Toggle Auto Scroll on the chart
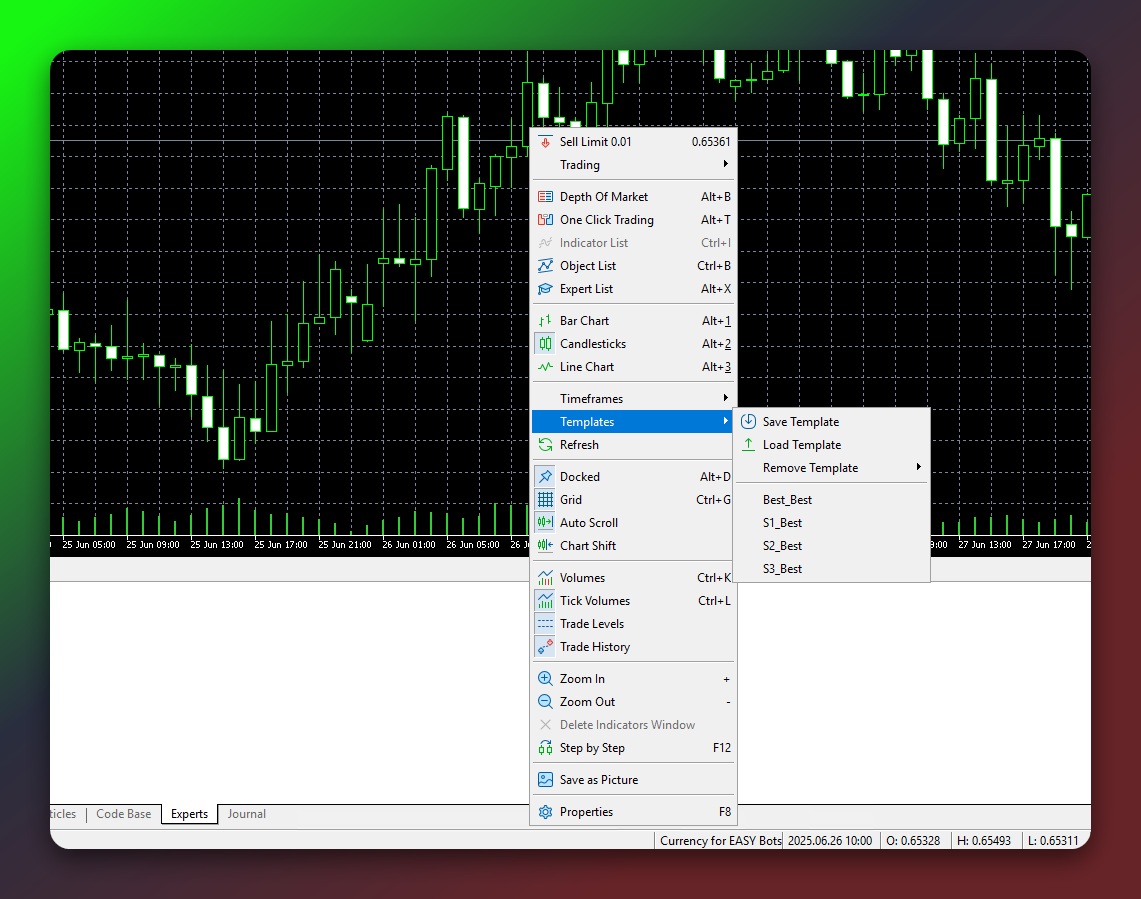This screenshot has height=899, width=1141. pos(632,523)
